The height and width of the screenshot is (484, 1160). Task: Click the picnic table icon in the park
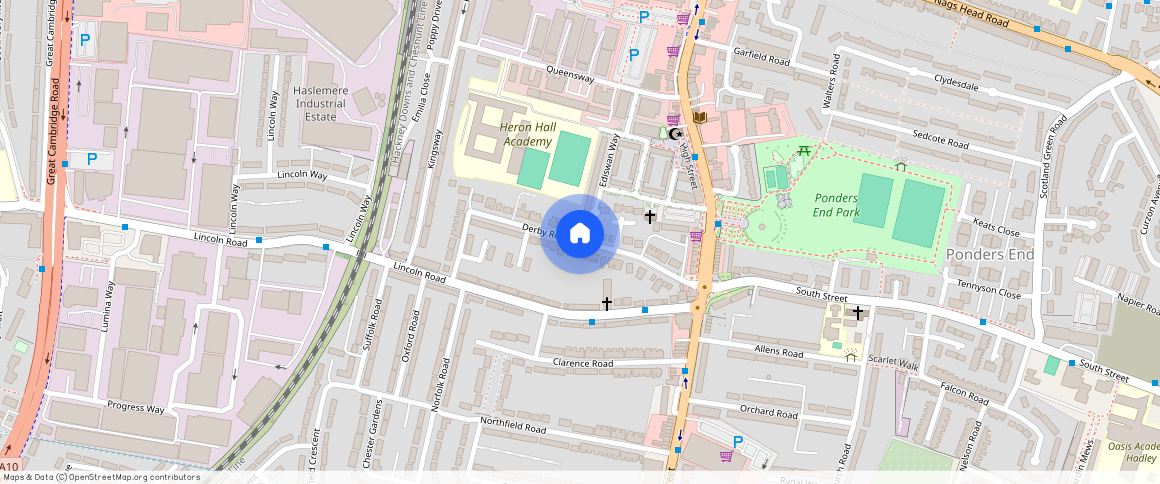click(x=804, y=151)
